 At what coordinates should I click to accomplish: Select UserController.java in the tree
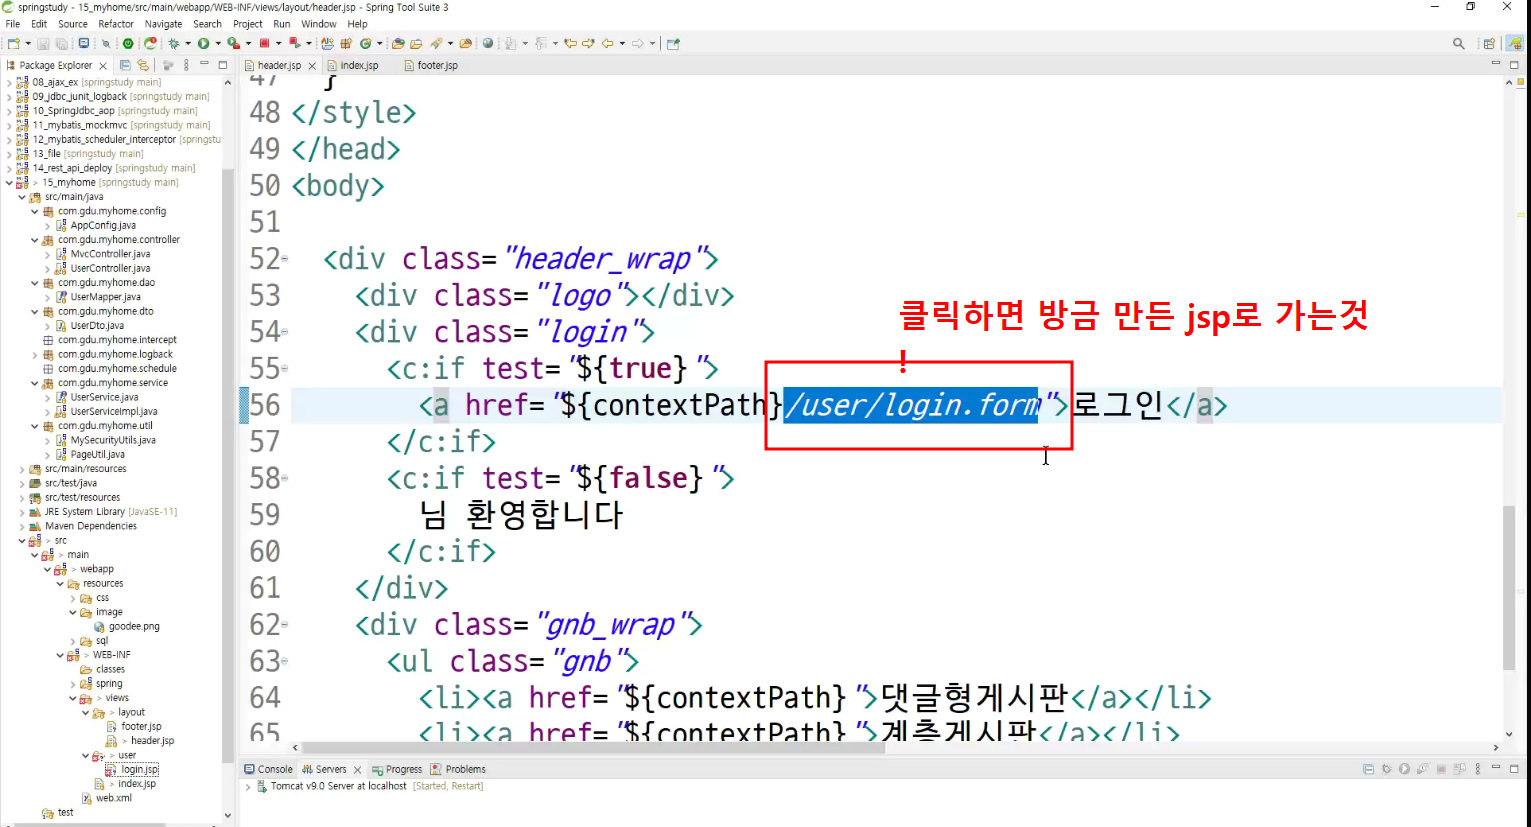tap(110, 269)
